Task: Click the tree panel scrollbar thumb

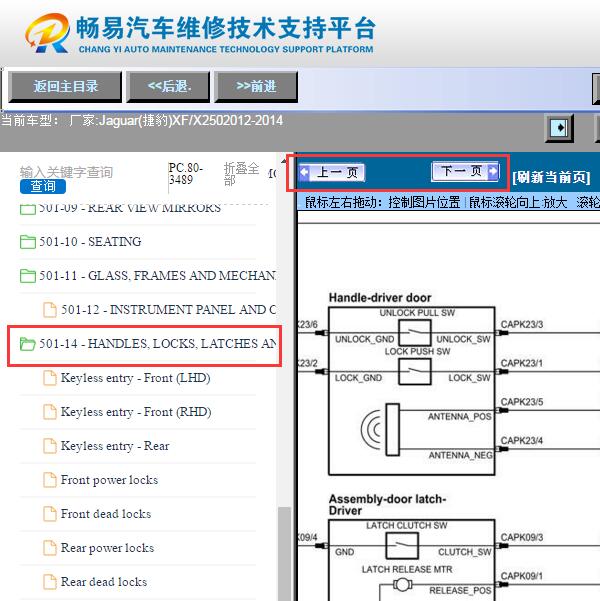Action: click(x=284, y=553)
